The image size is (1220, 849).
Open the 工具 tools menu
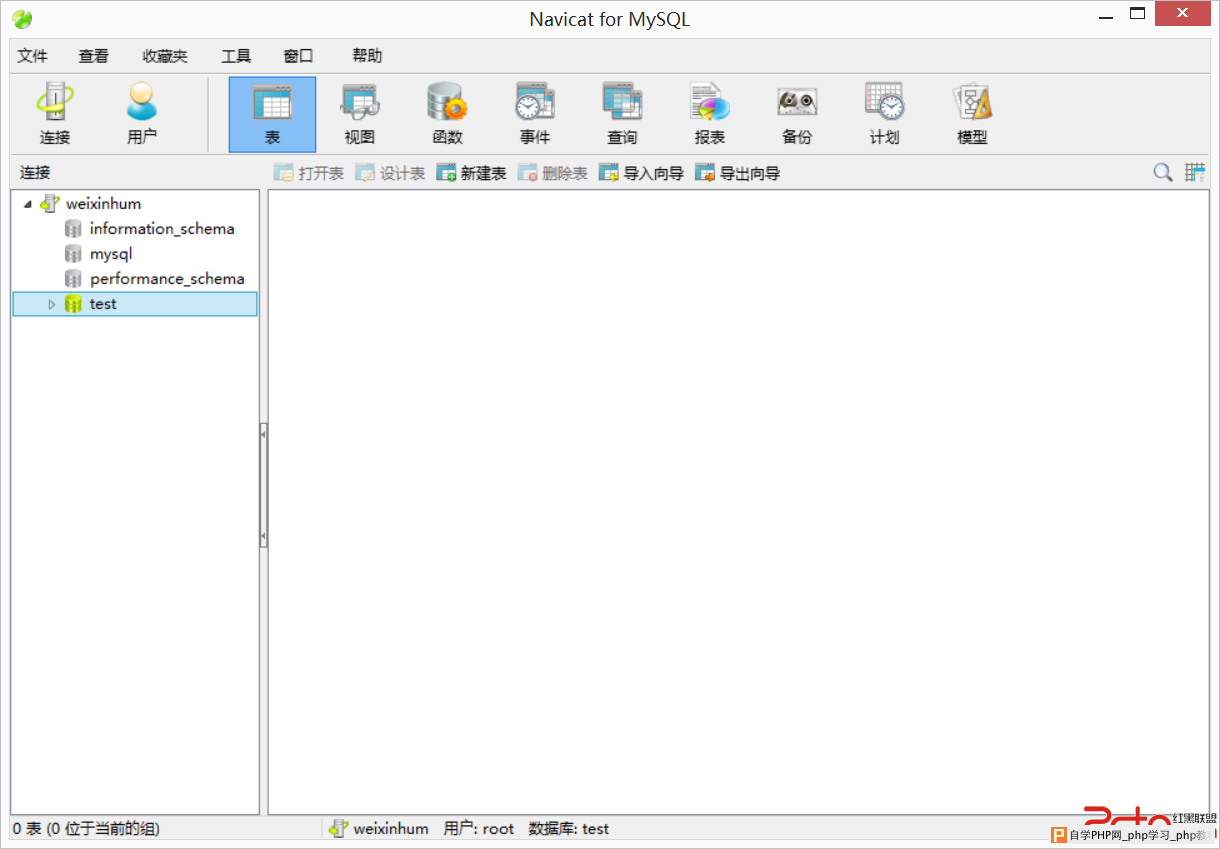coord(236,56)
